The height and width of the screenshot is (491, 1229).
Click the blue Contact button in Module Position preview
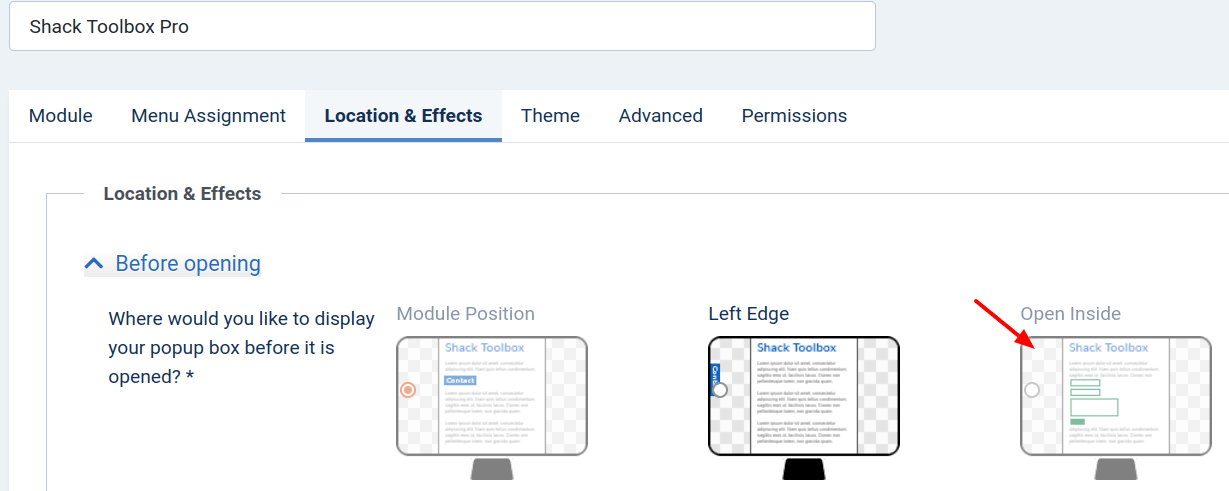(460, 381)
